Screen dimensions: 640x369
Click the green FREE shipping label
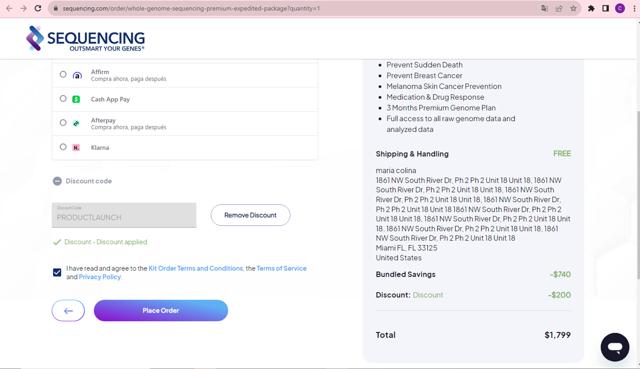coord(562,153)
